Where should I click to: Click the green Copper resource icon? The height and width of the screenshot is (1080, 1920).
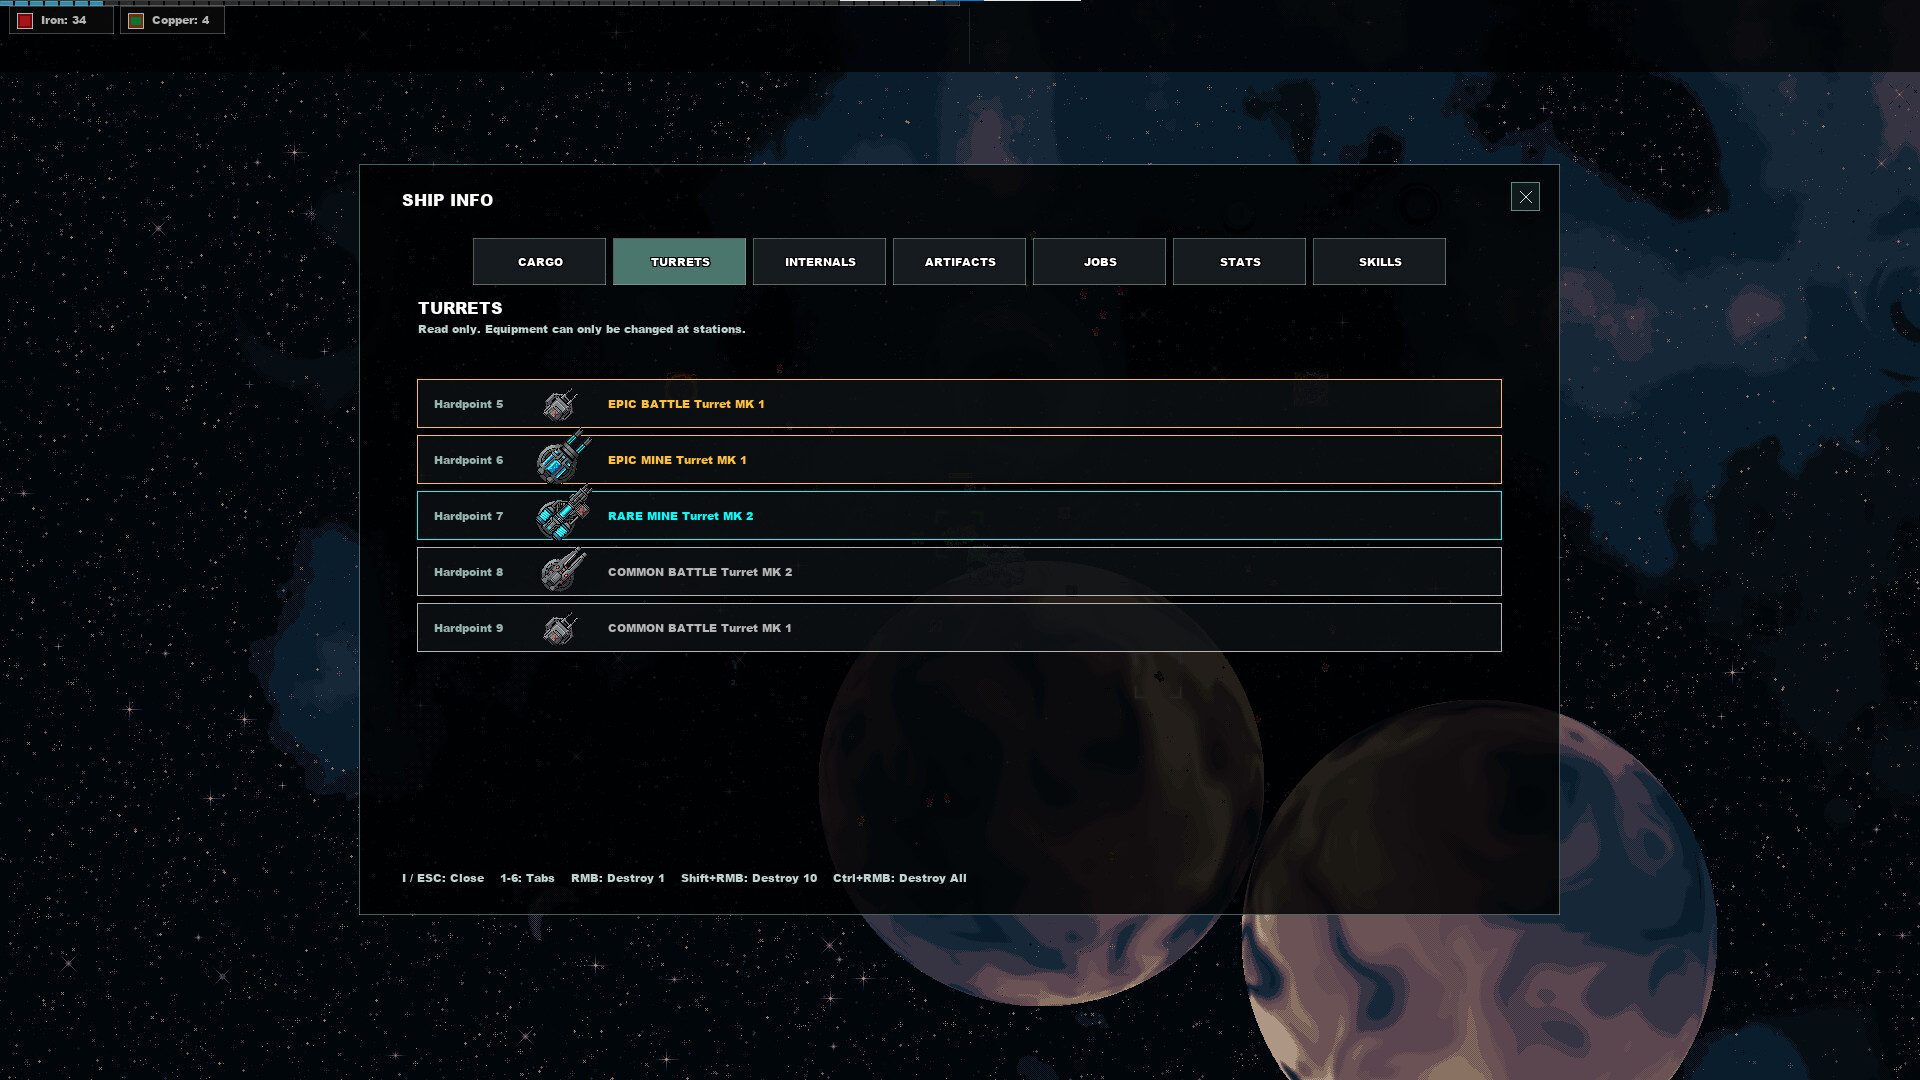tap(136, 20)
